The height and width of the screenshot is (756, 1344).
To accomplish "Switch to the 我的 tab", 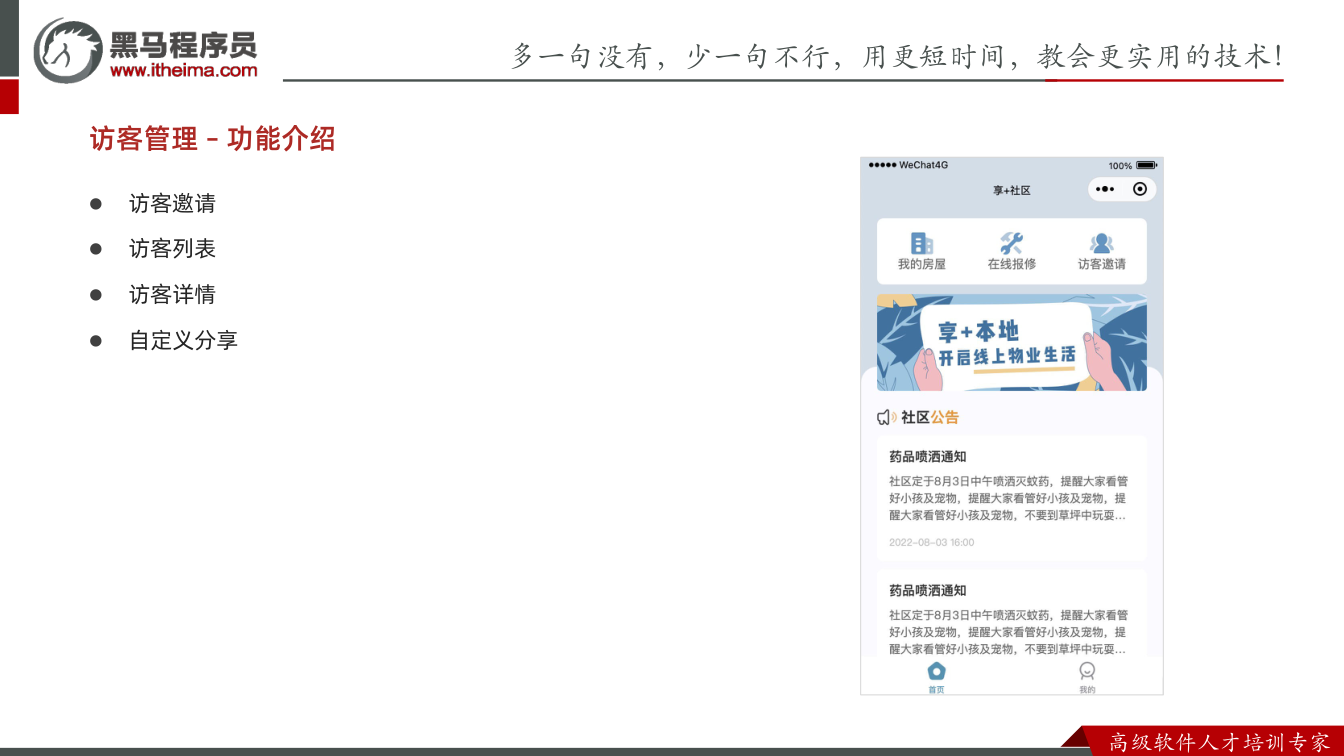I will [x=1087, y=677].
